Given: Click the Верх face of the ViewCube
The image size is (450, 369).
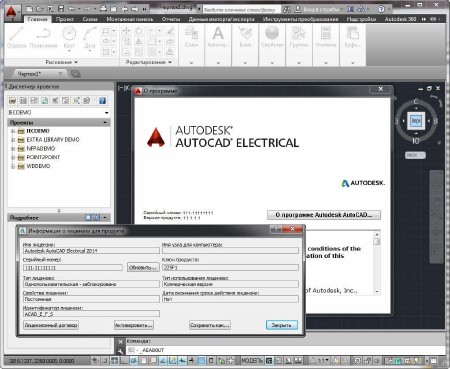Looking at the screenshot, I should (416, 120).
